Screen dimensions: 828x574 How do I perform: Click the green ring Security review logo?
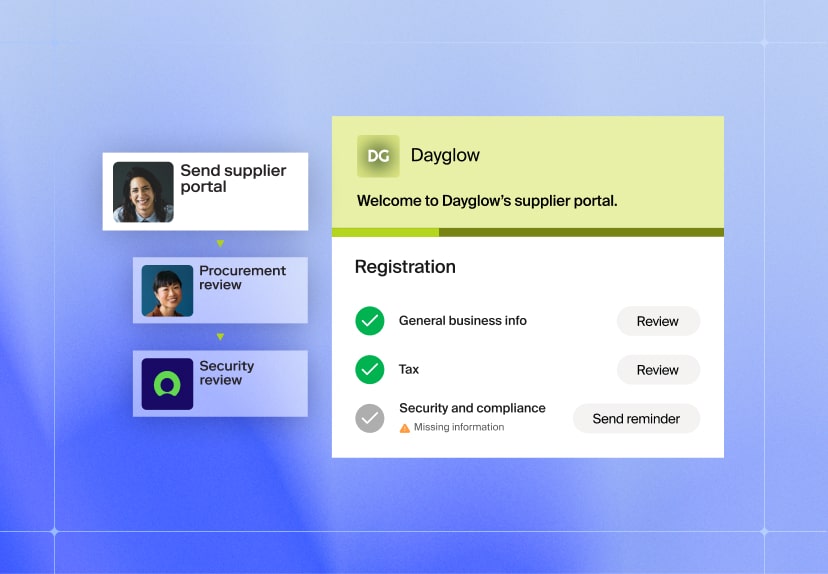click(167, 384)
